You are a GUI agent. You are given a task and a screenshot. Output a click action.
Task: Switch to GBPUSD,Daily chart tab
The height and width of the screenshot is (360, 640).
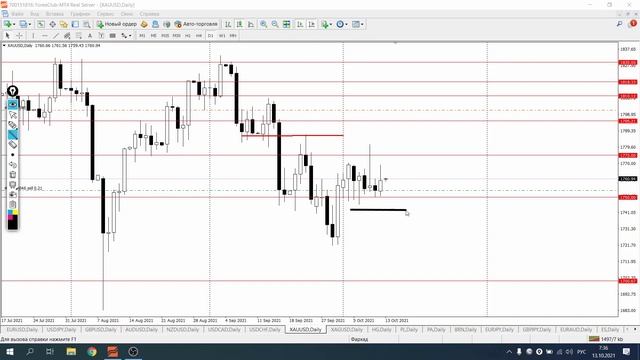pos(101,329)
